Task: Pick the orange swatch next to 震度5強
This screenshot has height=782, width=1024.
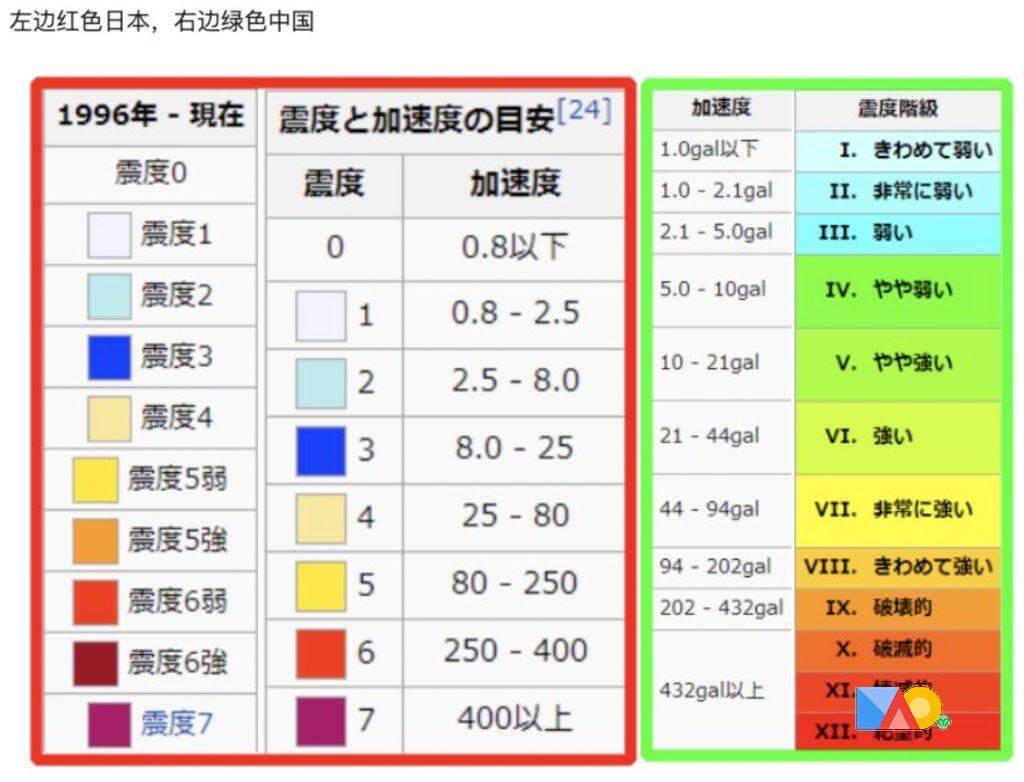Action: coord(95,541)
